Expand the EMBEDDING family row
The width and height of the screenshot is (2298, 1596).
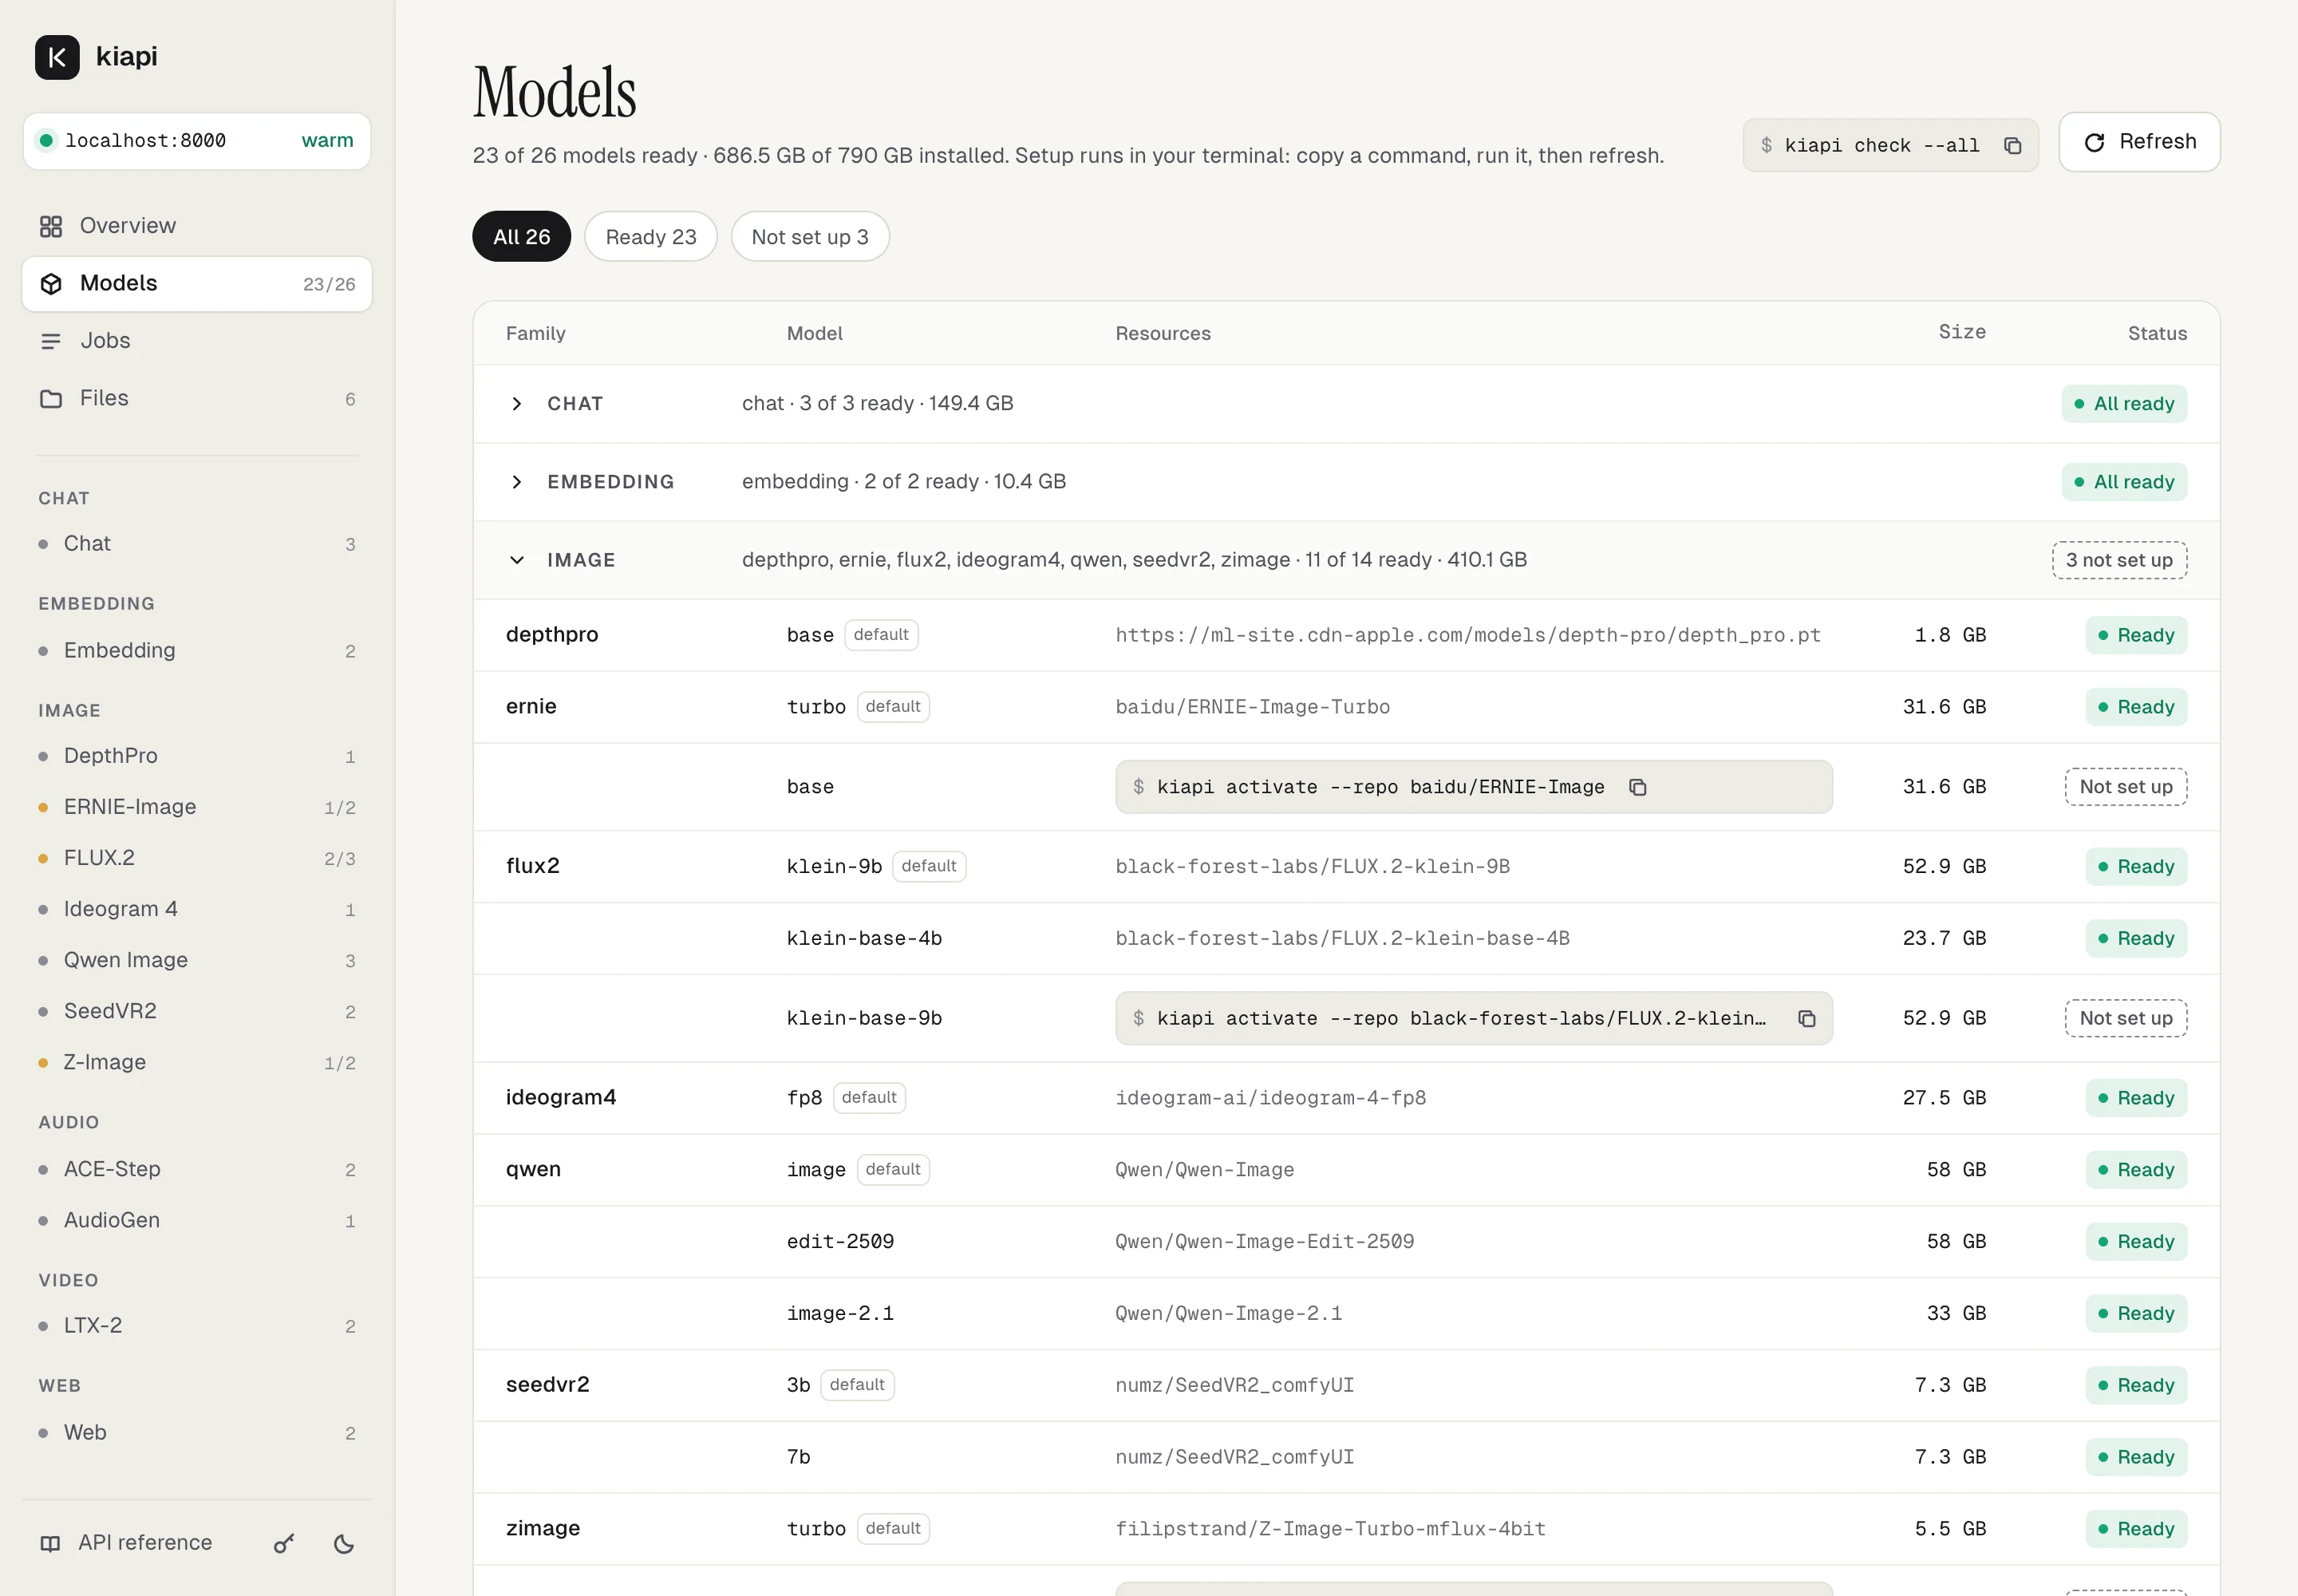[x=516, y=482]
